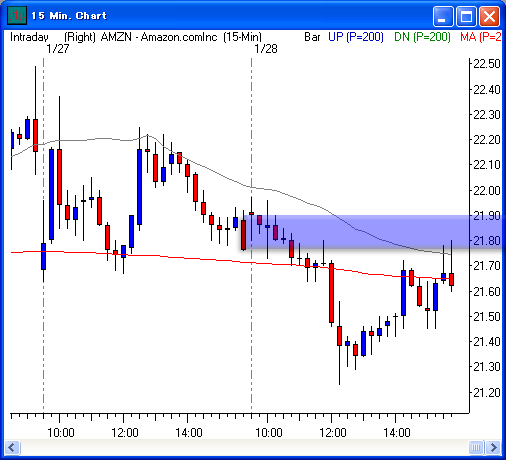The height and width of the screenshot is (460, 506).
Task: Click the Bar chart type label
Action: coord(312,37)
